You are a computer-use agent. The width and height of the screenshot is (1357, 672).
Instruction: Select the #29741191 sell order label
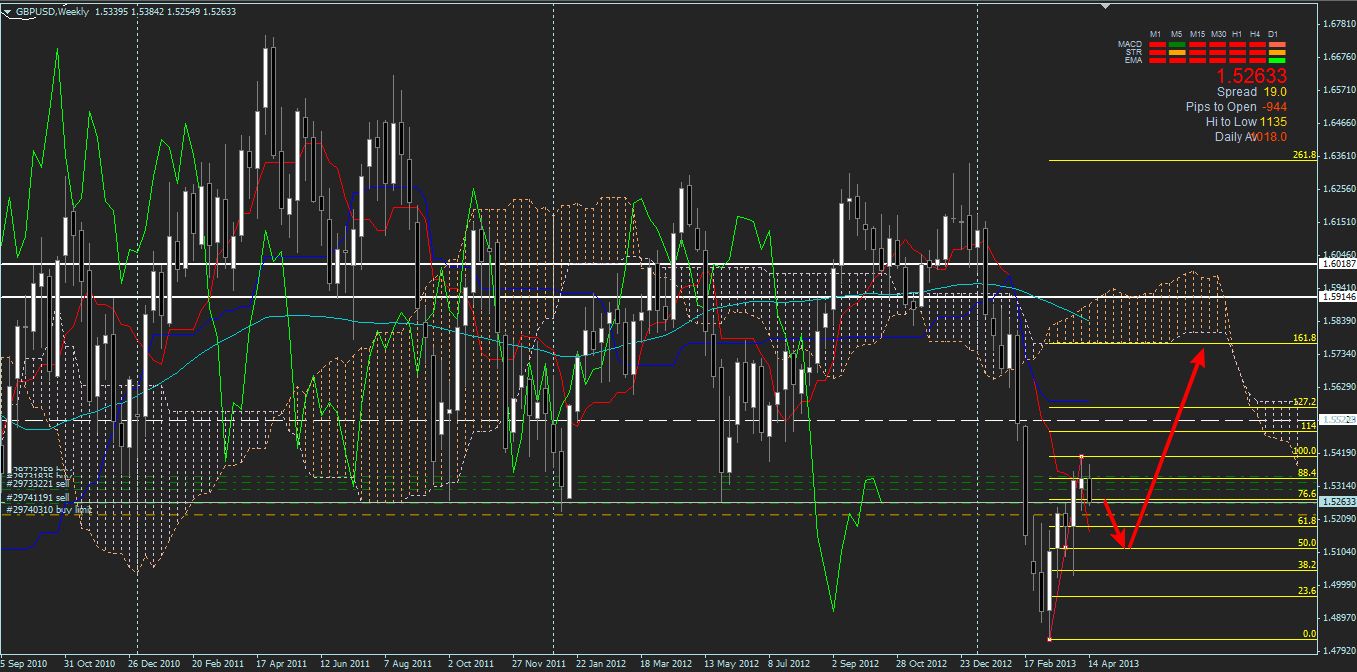(38, 497)
